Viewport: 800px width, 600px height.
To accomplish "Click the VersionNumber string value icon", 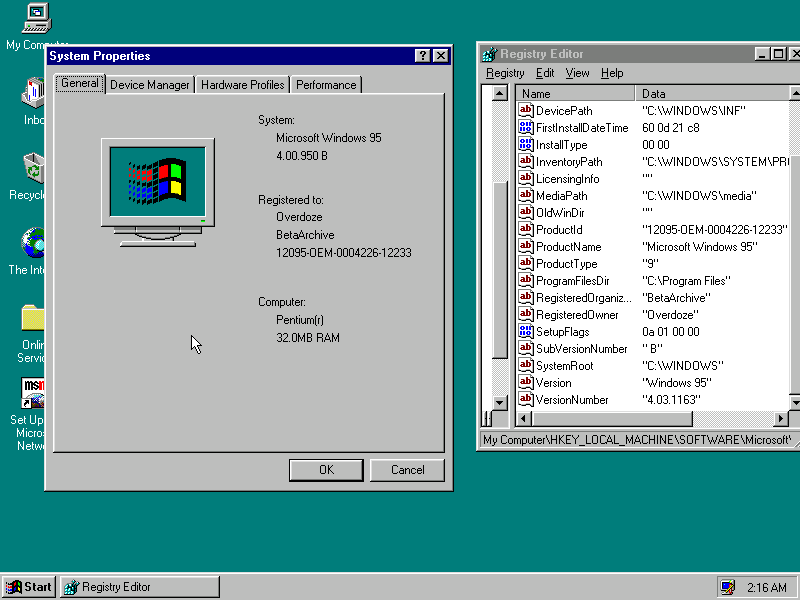I will coord(525,400).
